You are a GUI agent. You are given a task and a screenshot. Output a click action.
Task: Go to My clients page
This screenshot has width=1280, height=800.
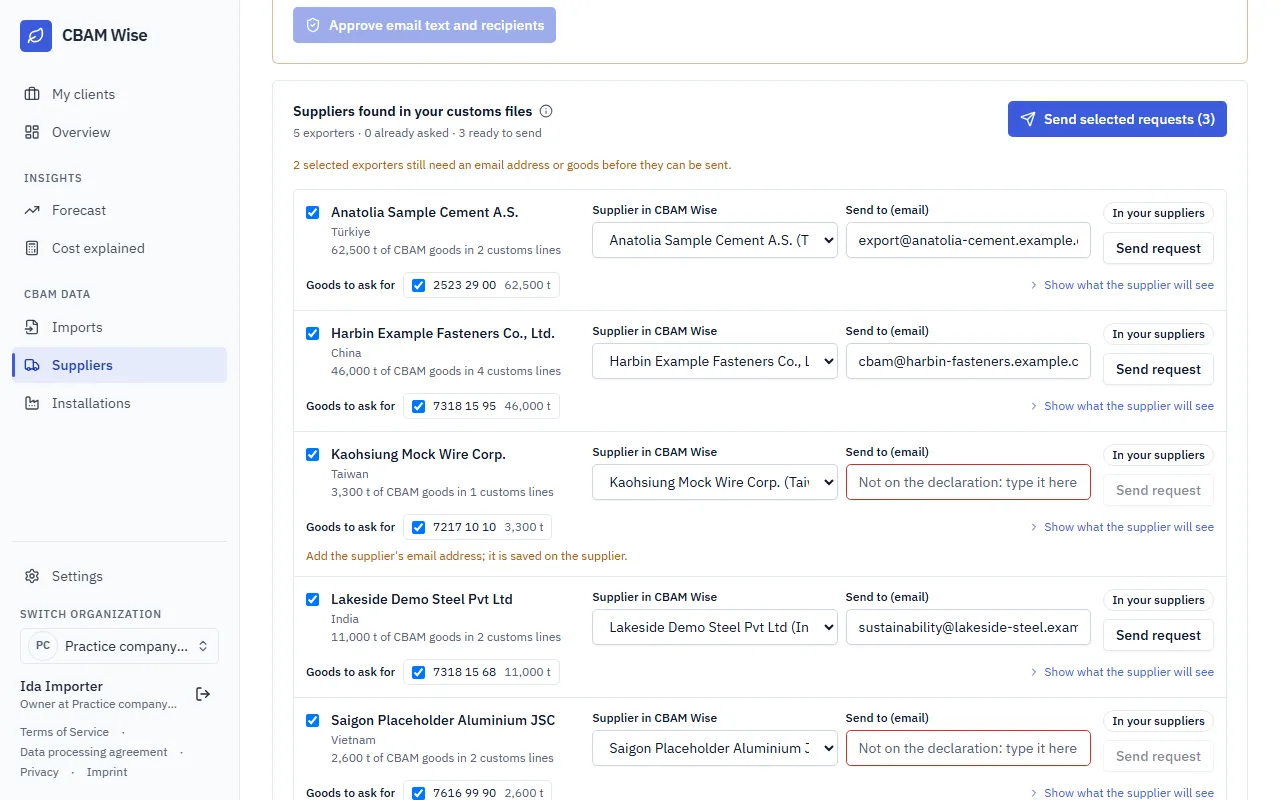pyautogui.click(x=119, y=94)
